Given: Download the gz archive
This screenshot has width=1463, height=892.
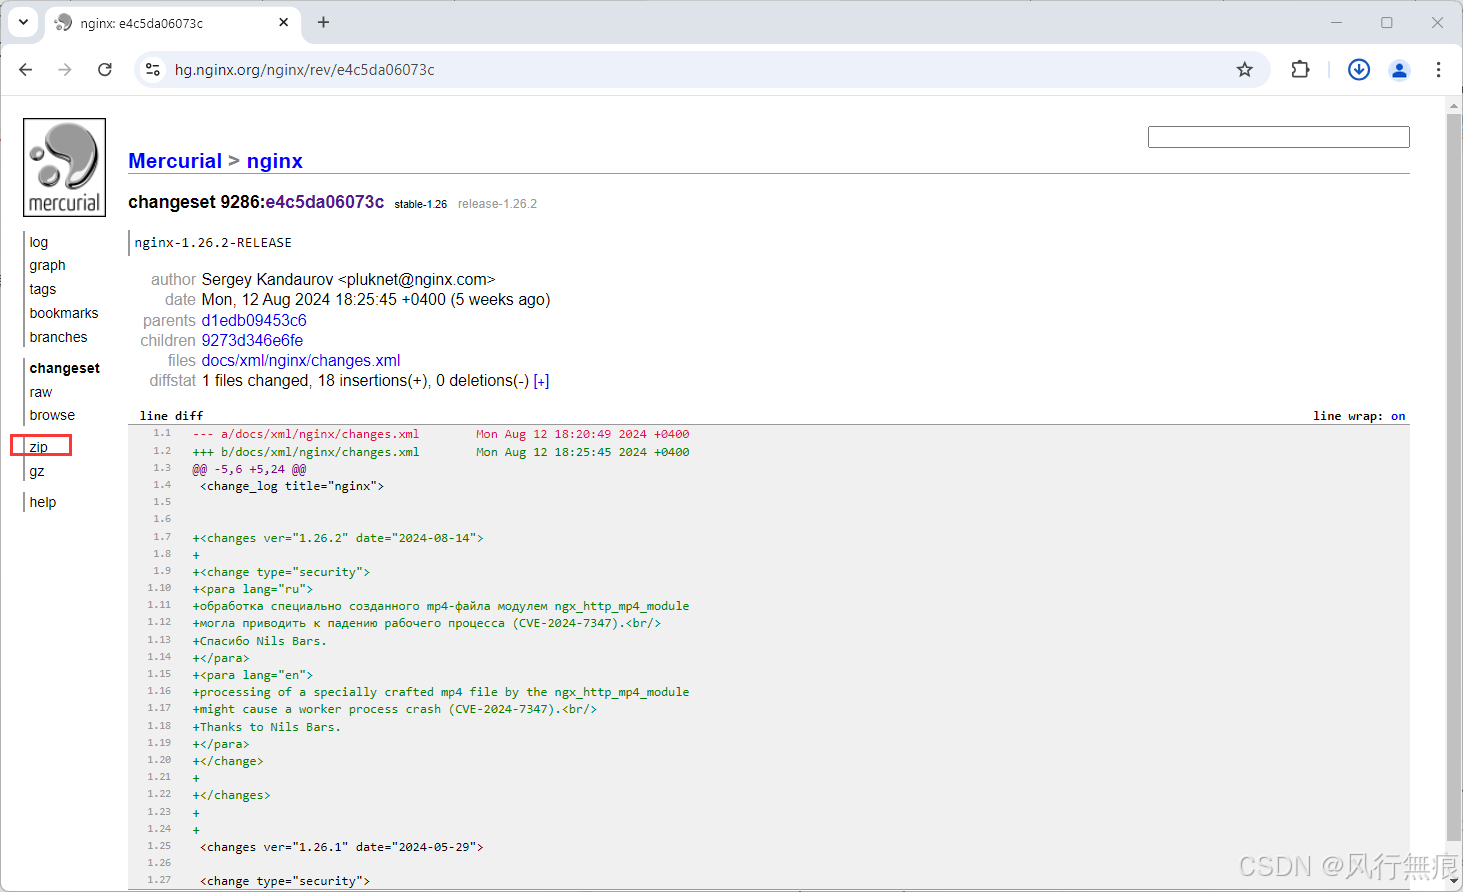Looking at the screenshot, I should coord(37,471).
